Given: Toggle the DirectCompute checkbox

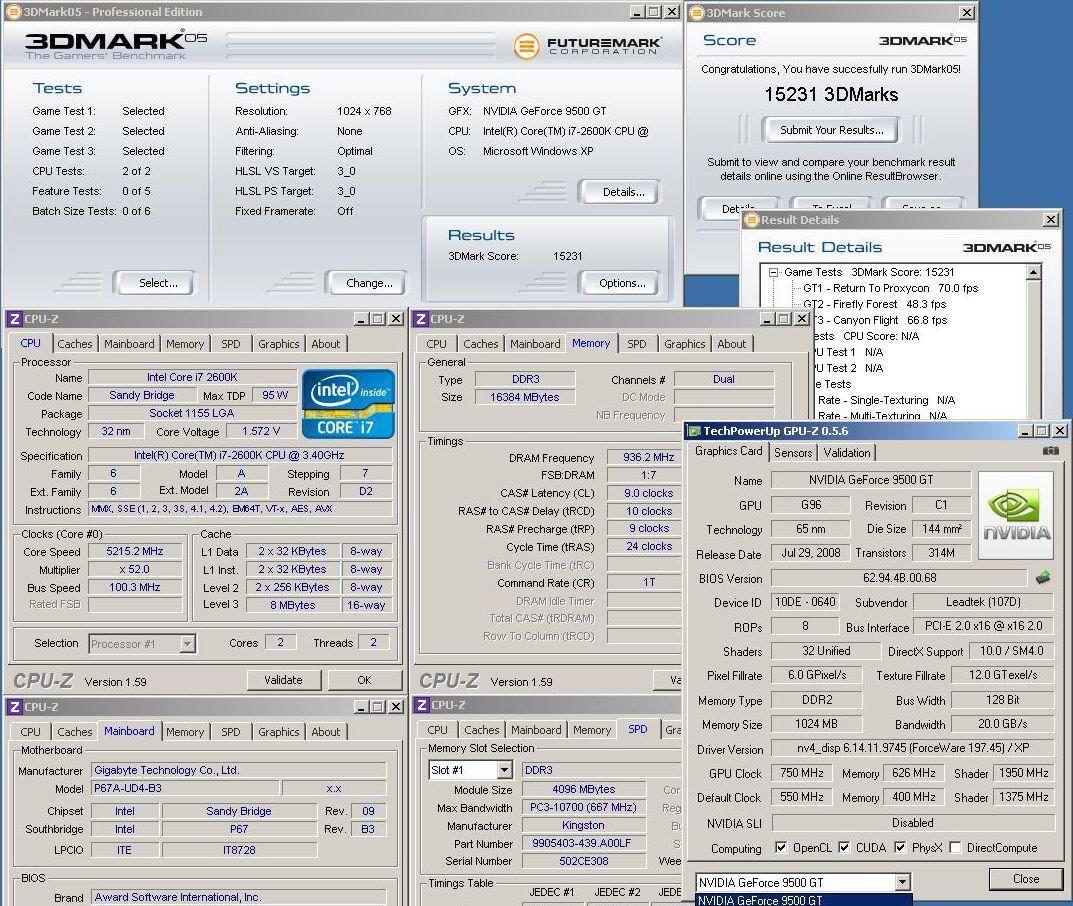Looking at the screenshot, I should [955, 847].
